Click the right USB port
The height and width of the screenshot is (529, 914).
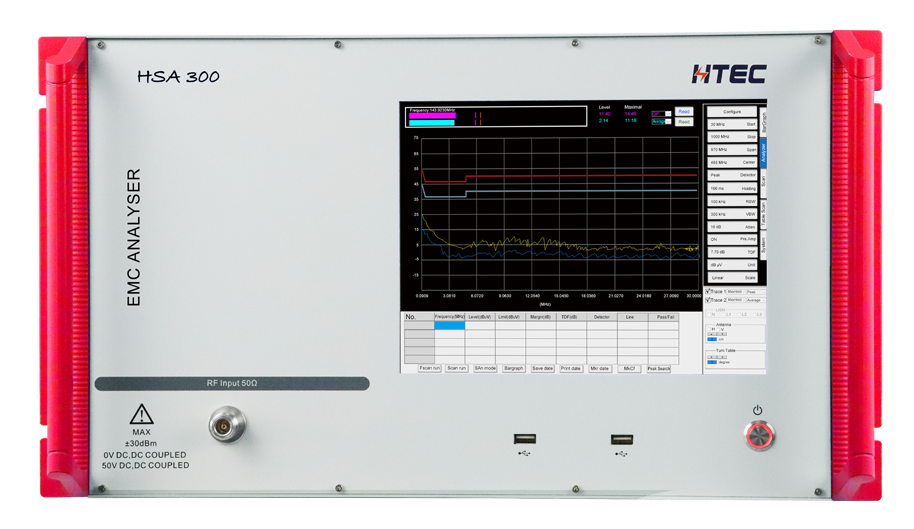[622, 438]
